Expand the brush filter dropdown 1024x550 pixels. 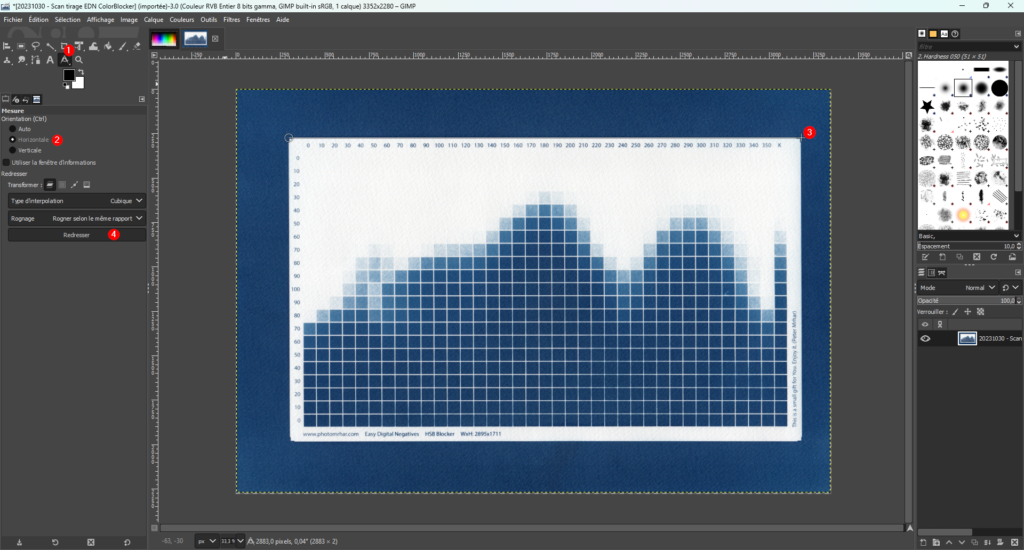point(1016,46)
